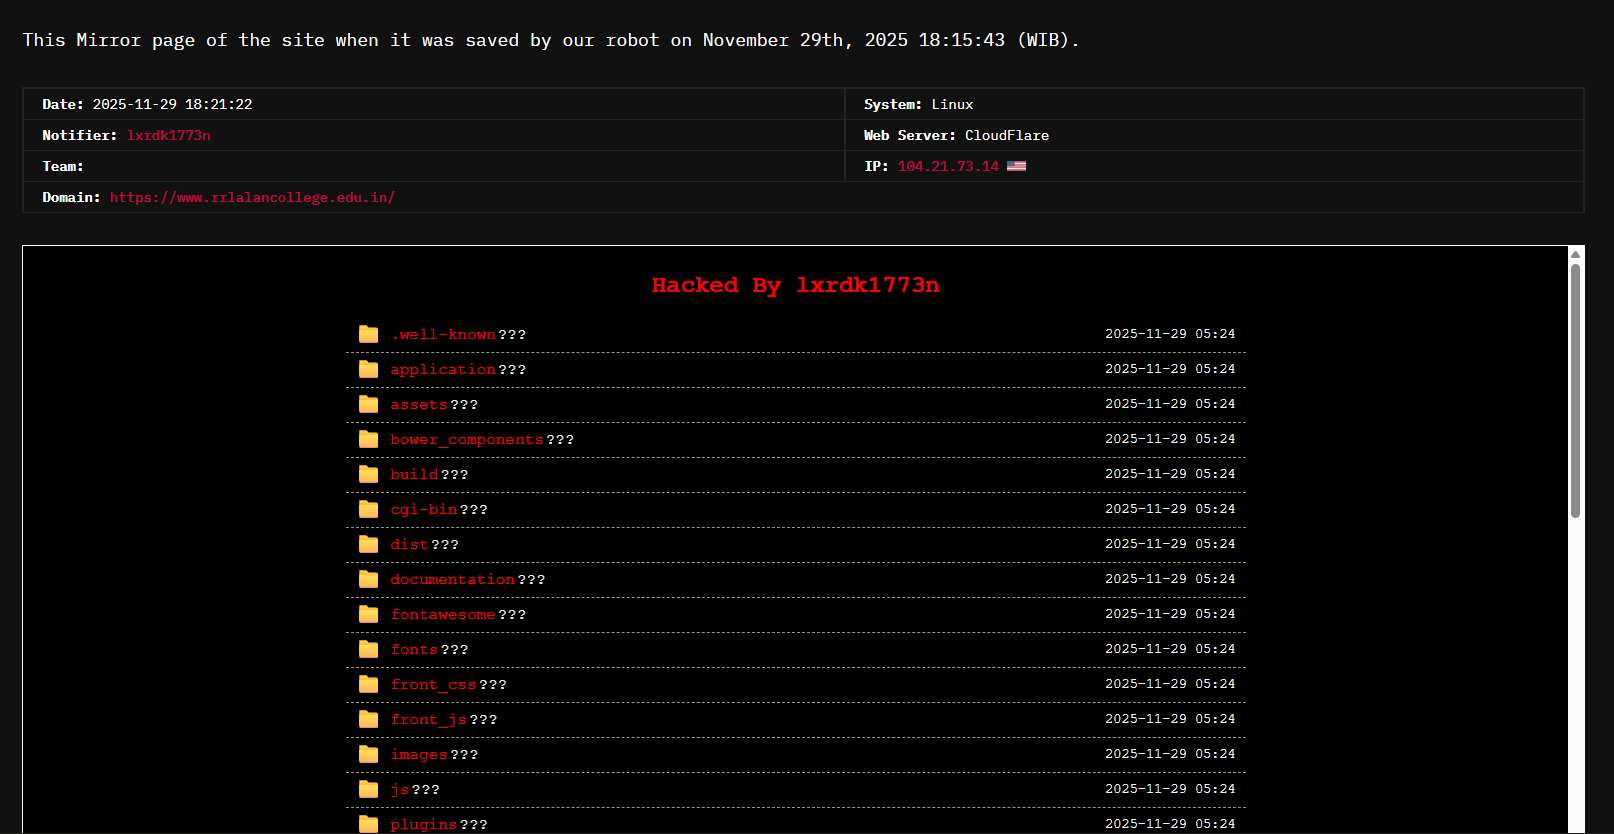Click the folder icon beside cgi-bin

(368, 509)
